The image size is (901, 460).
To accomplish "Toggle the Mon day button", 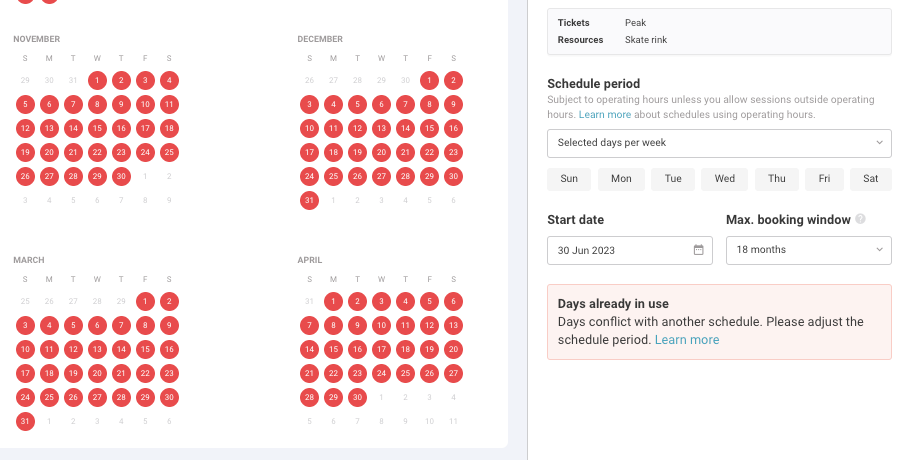I will (621, 179).
